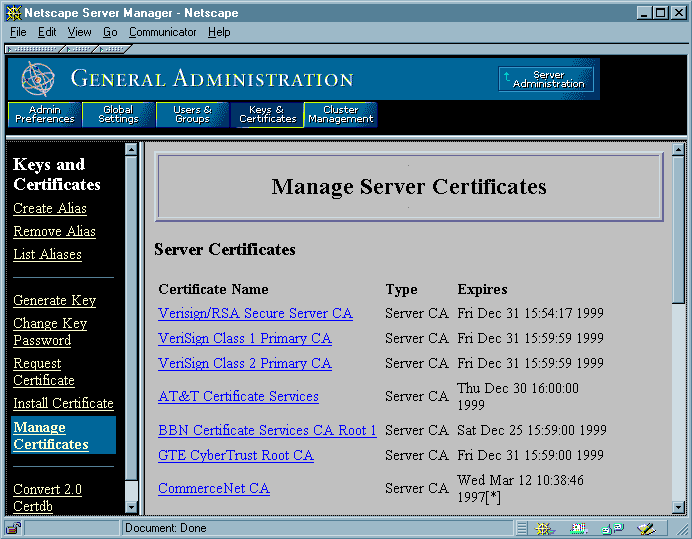Open the File menu

coord(18,32)
